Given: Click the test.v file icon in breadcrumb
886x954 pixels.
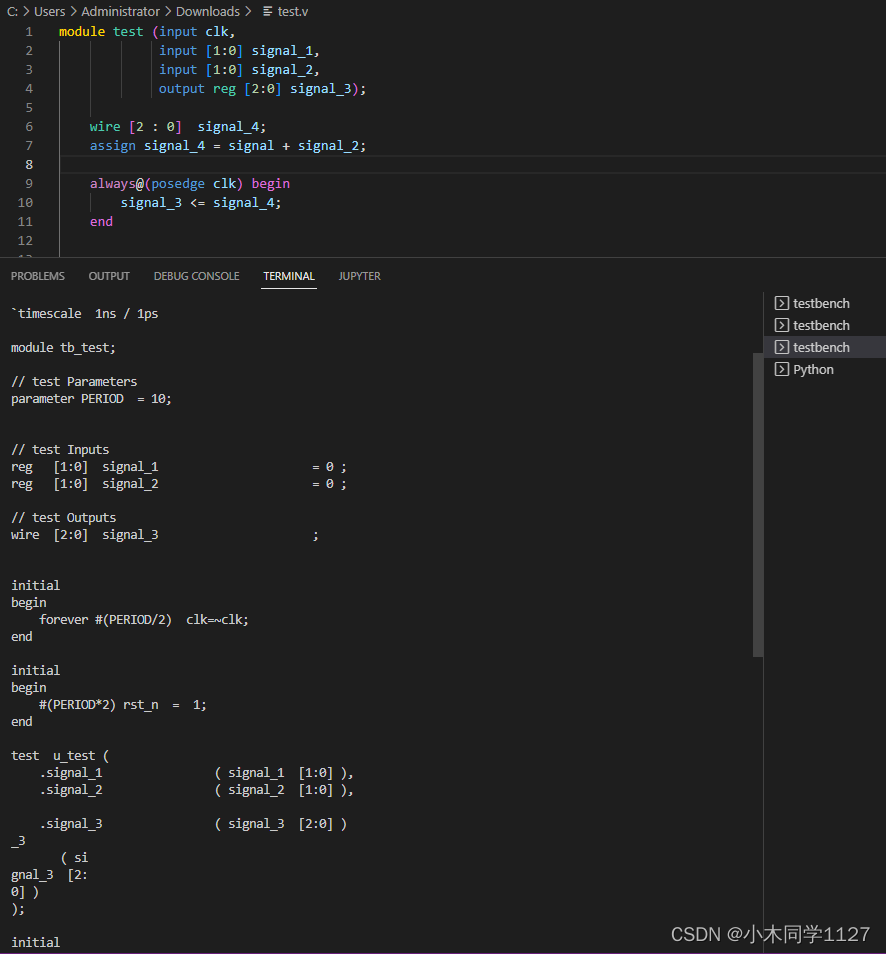Looking at the screenshot, I should 267,12.
